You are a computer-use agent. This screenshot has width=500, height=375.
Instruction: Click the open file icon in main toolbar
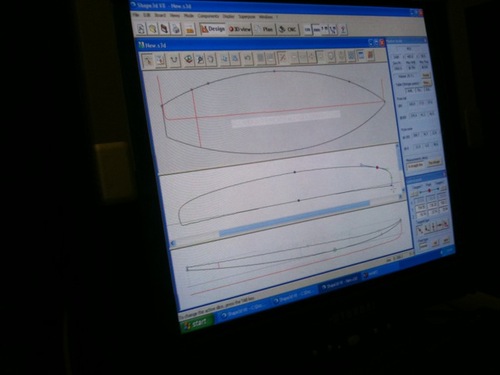(153, 29)
